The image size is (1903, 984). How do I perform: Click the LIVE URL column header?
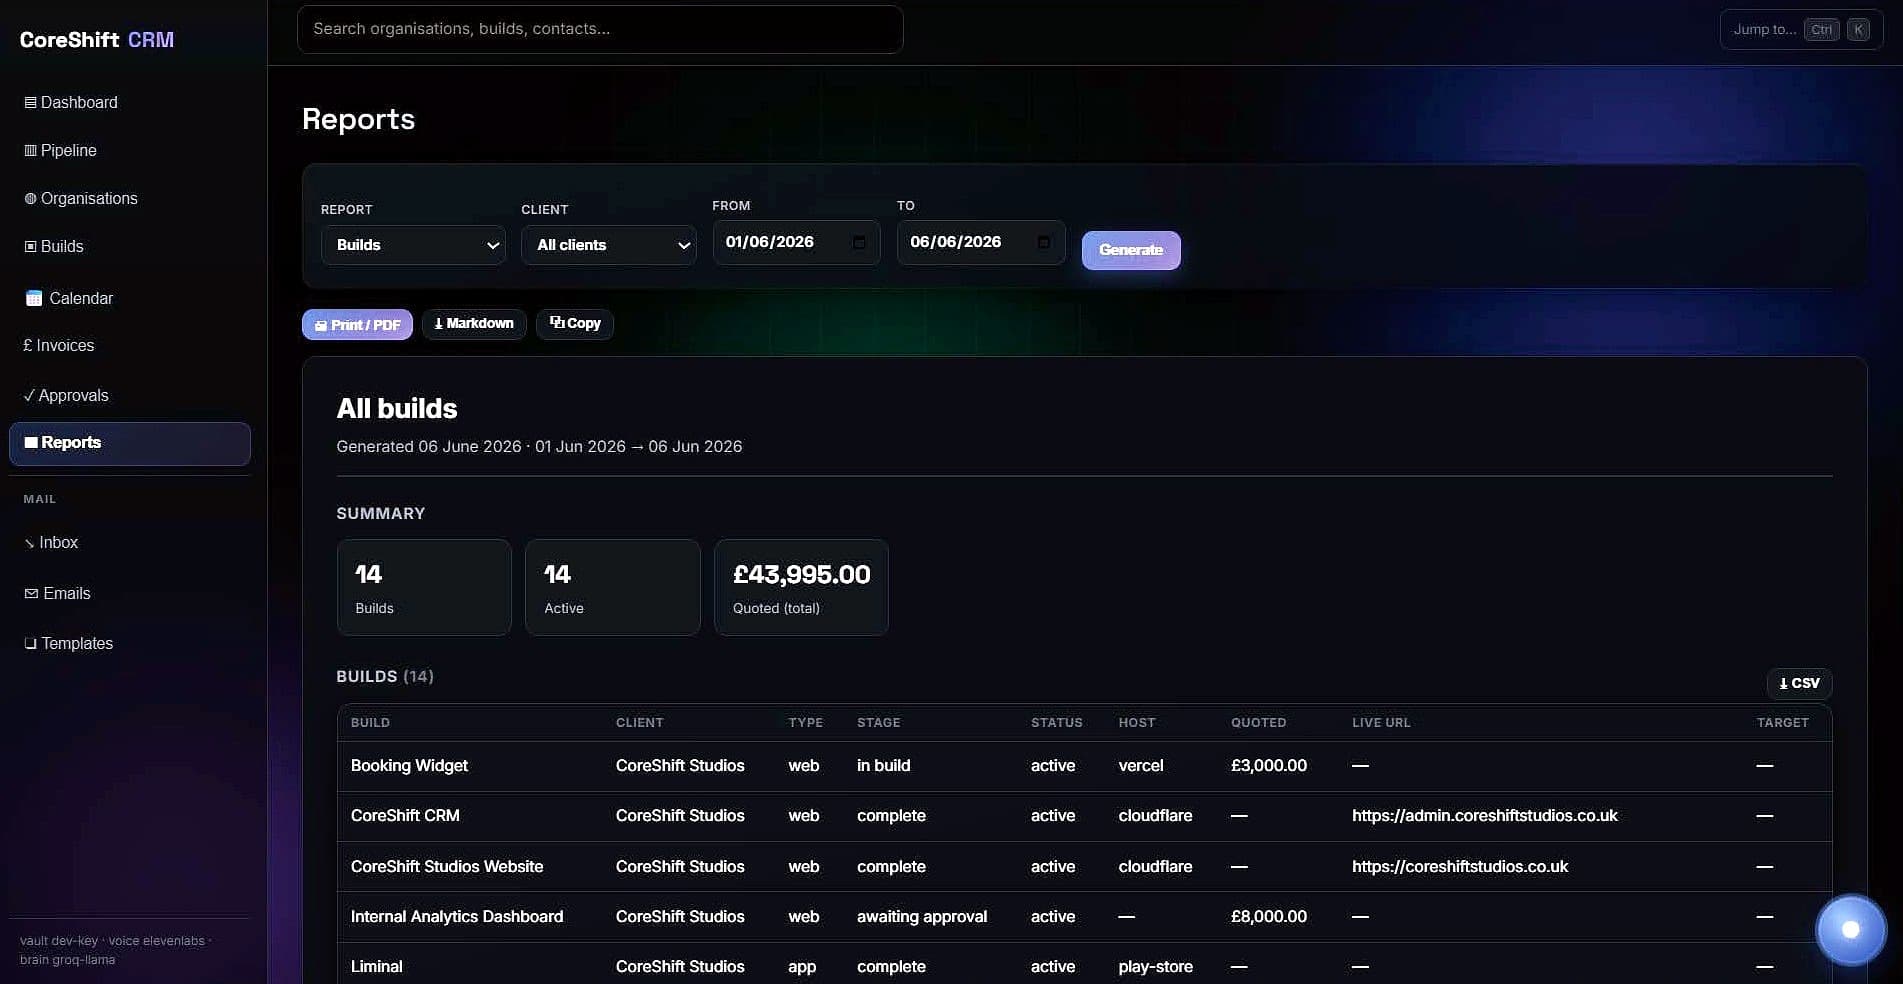pos(1381,723)
